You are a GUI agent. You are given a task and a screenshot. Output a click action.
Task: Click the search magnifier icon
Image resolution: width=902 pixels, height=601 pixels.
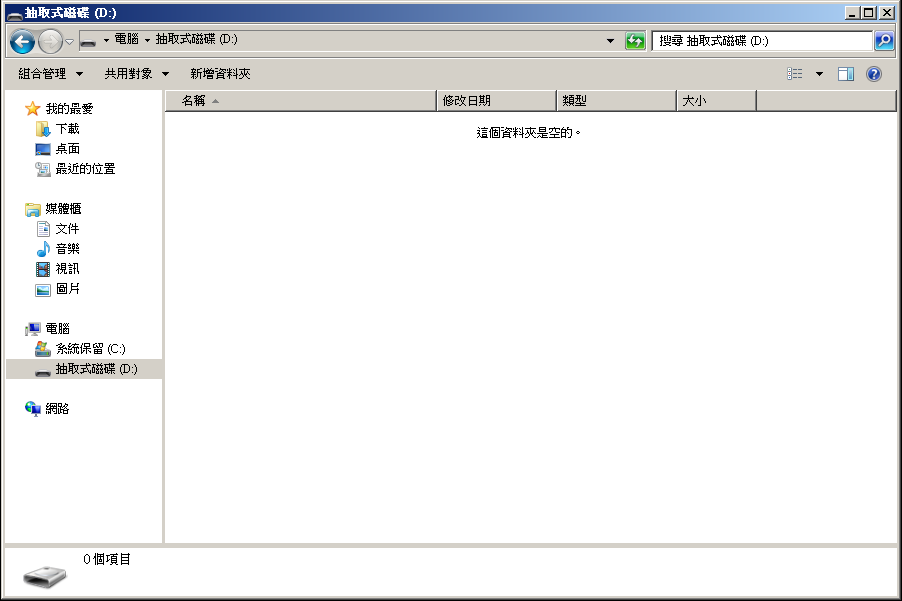click(x=884, y=41)
